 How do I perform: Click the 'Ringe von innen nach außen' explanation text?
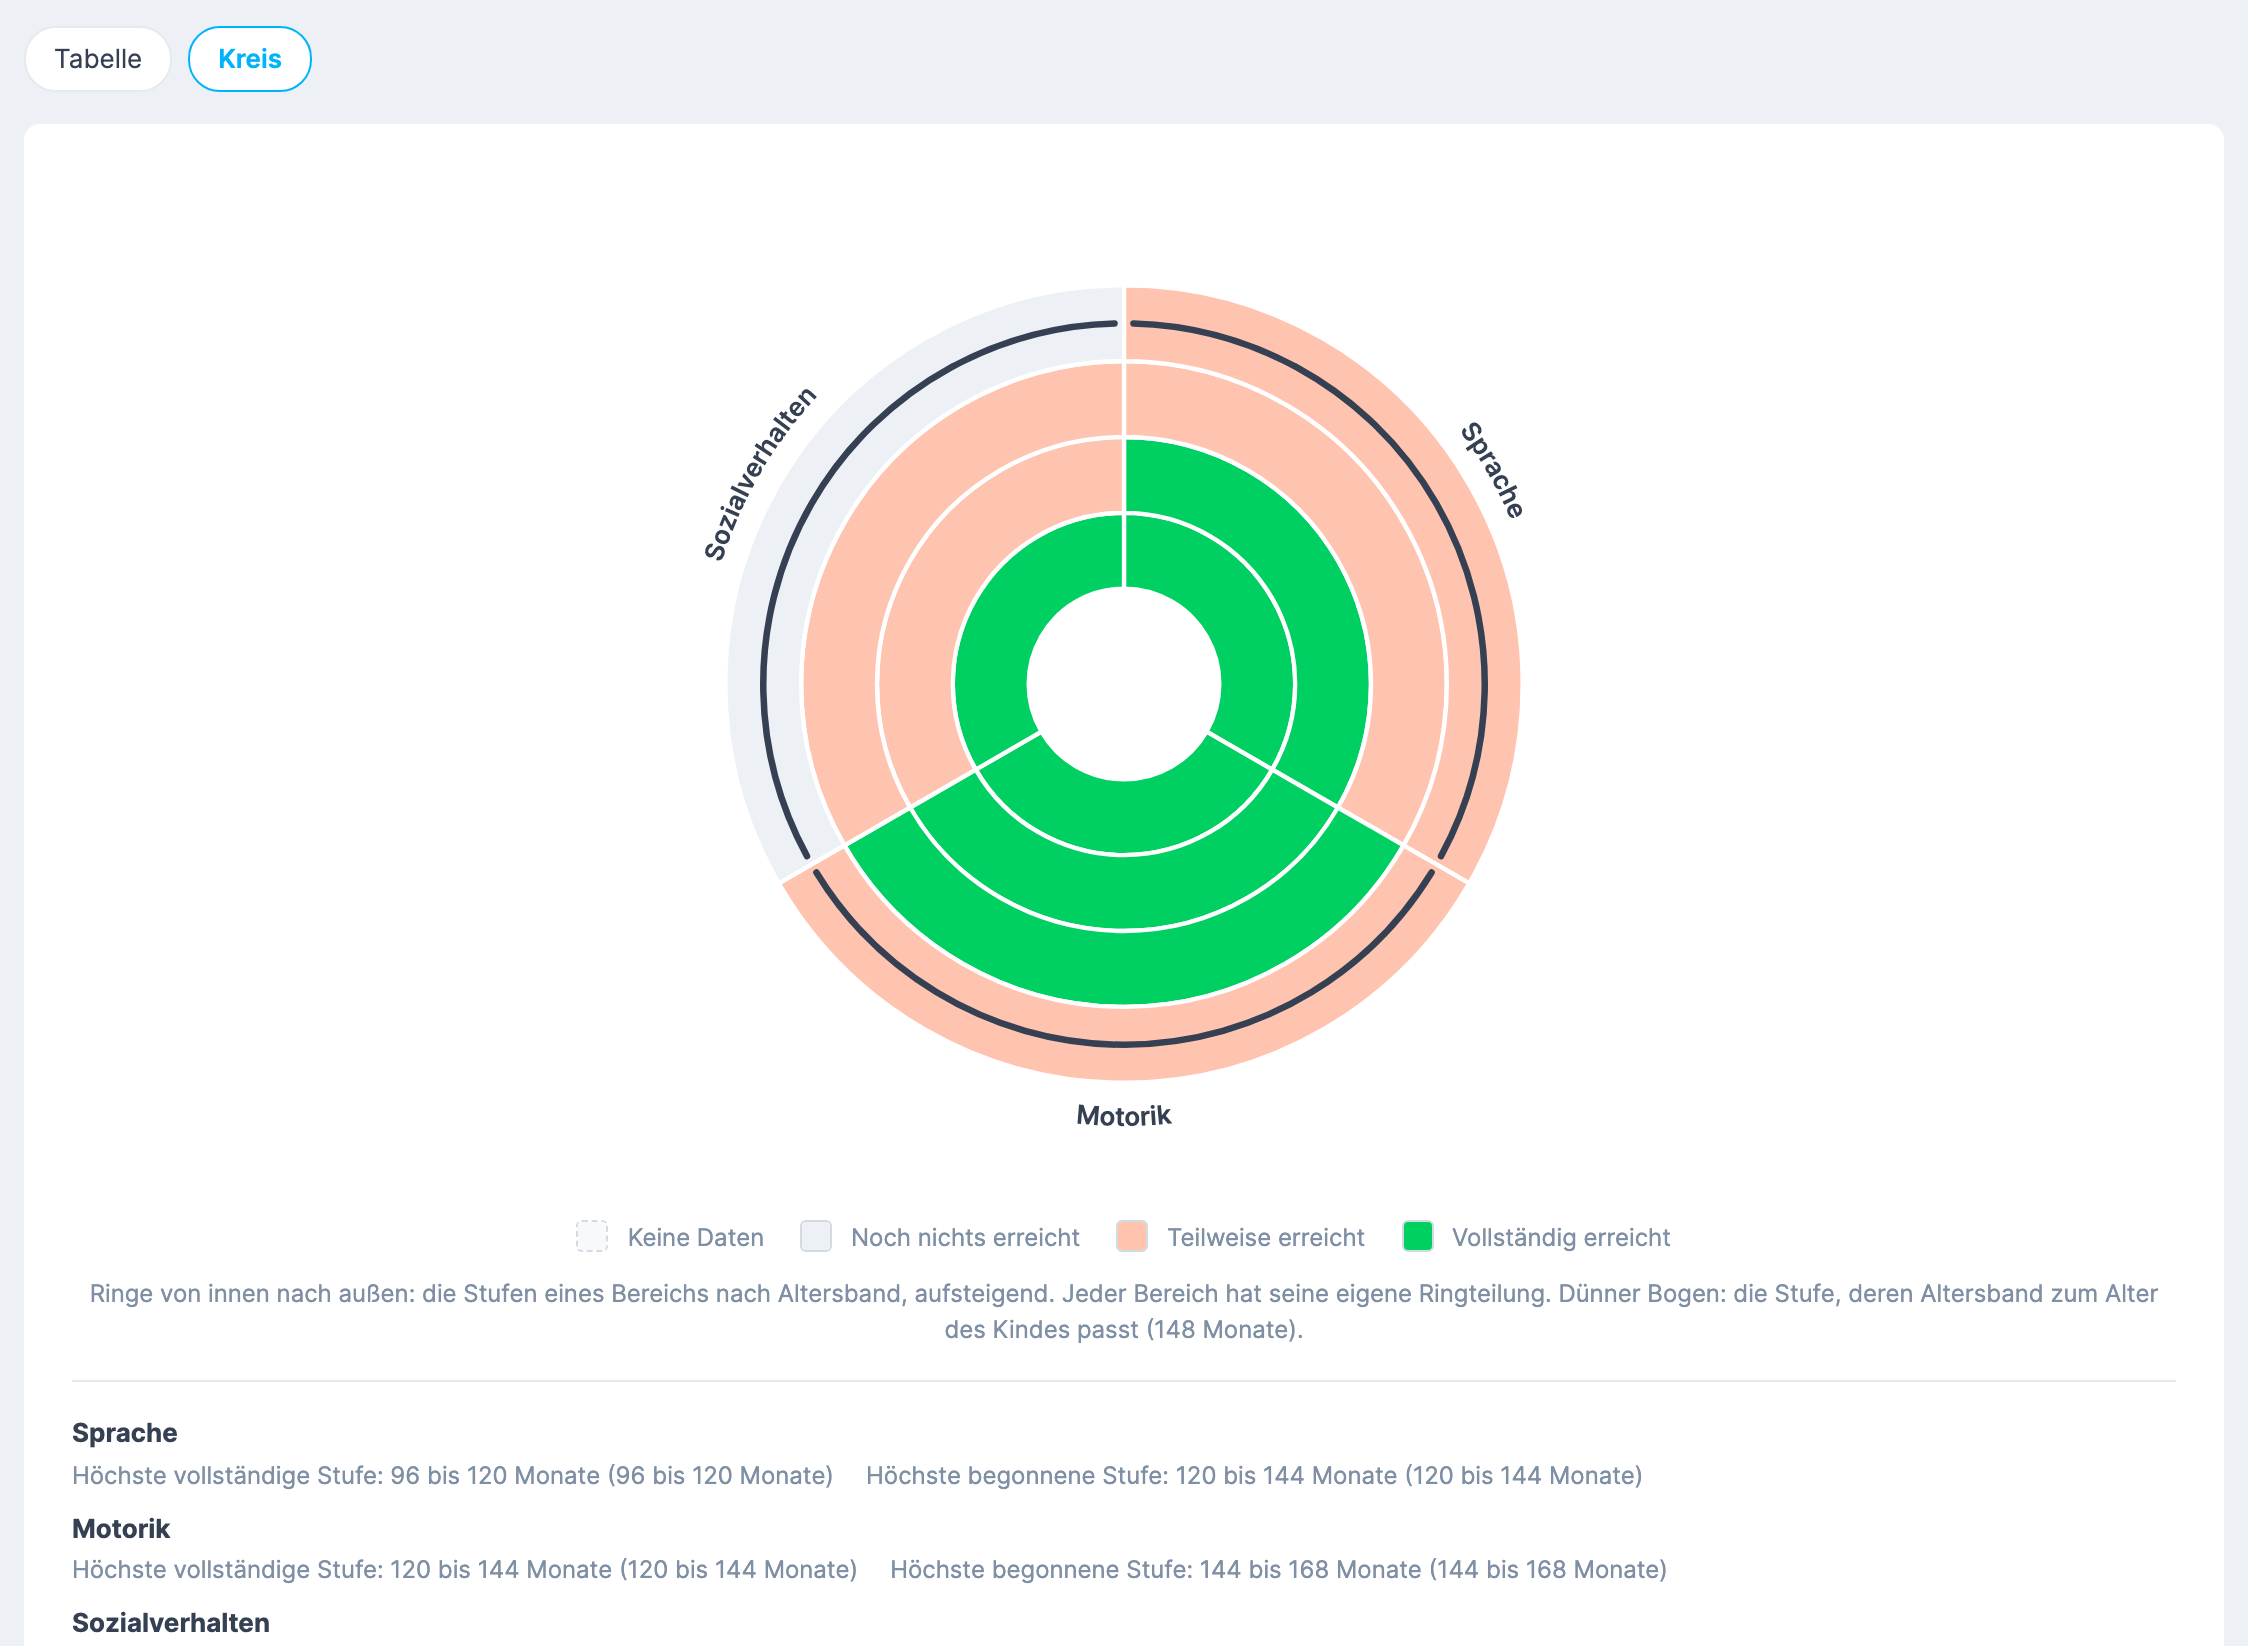tap(1124, 1311)
